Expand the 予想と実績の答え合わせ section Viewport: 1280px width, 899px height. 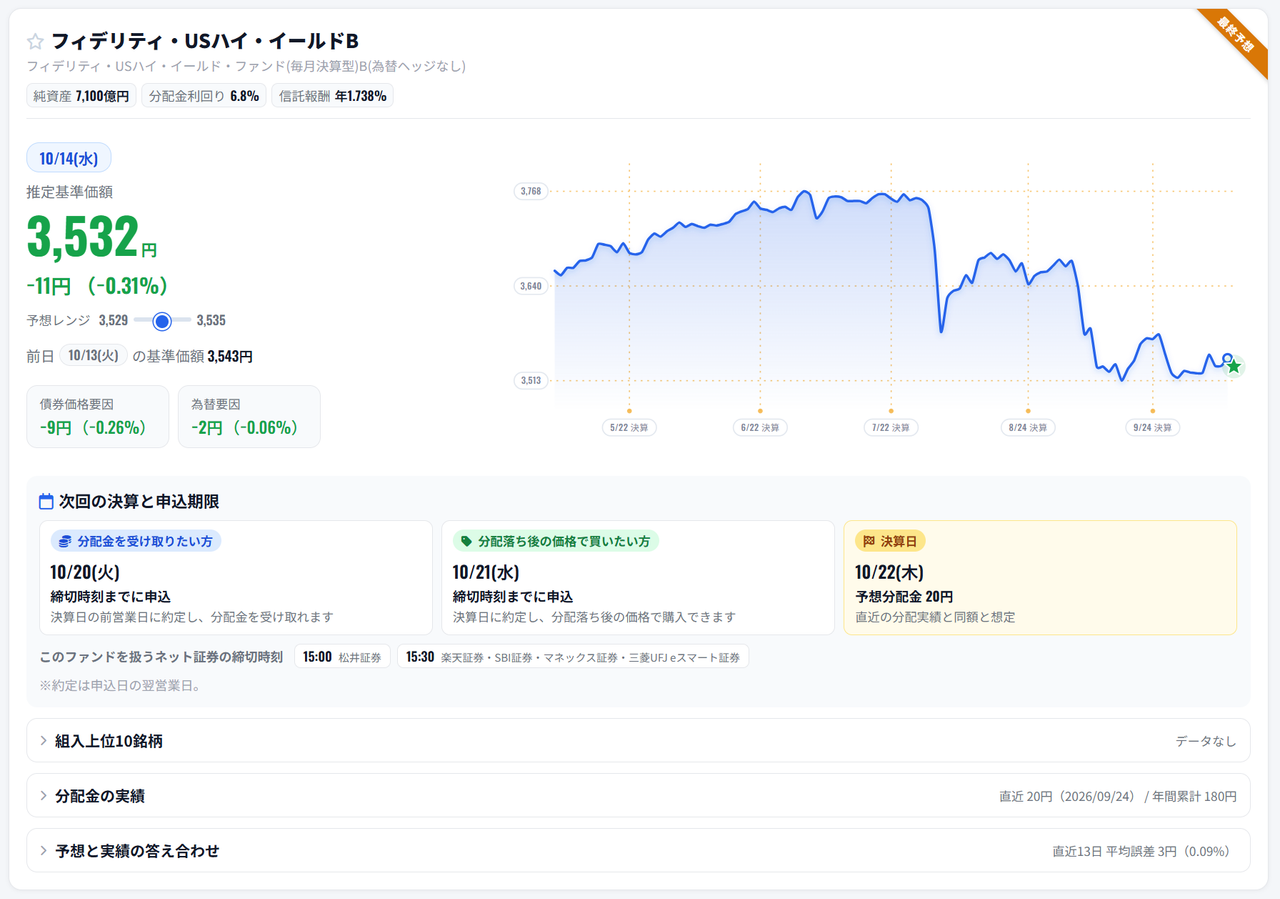click(x=638, y=851)
